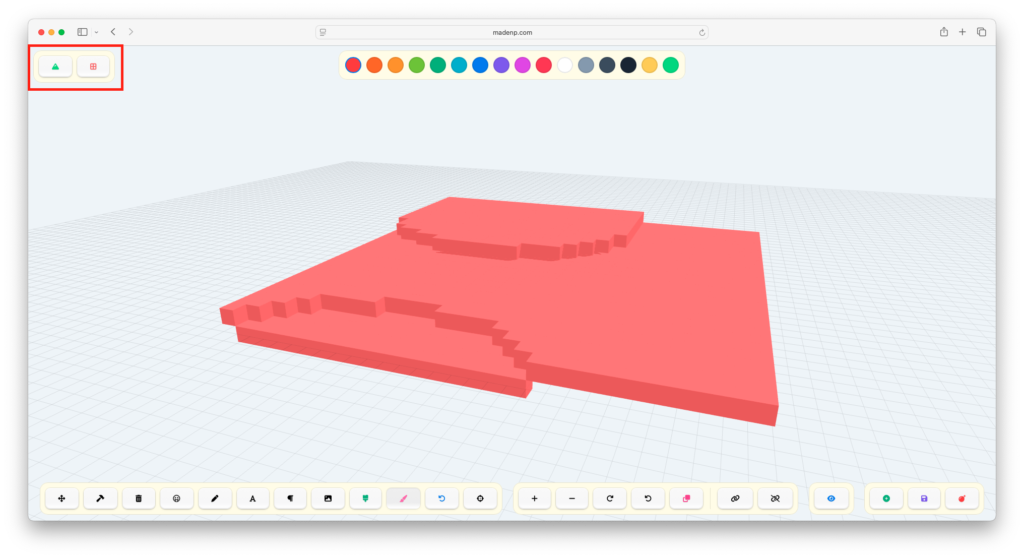
Task: Select the move arrows tool
Action: click(x=62, y=499)
